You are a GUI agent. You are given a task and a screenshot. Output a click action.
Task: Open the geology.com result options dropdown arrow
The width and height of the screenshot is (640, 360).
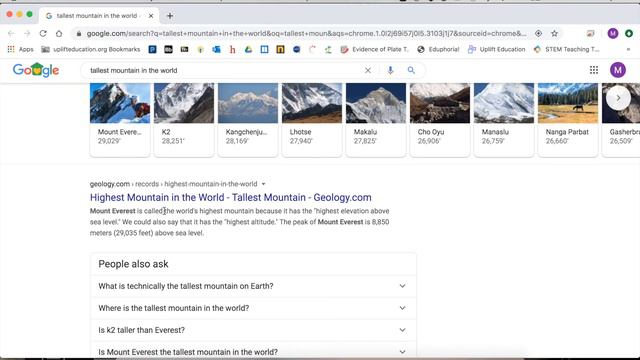click(263, 184)
